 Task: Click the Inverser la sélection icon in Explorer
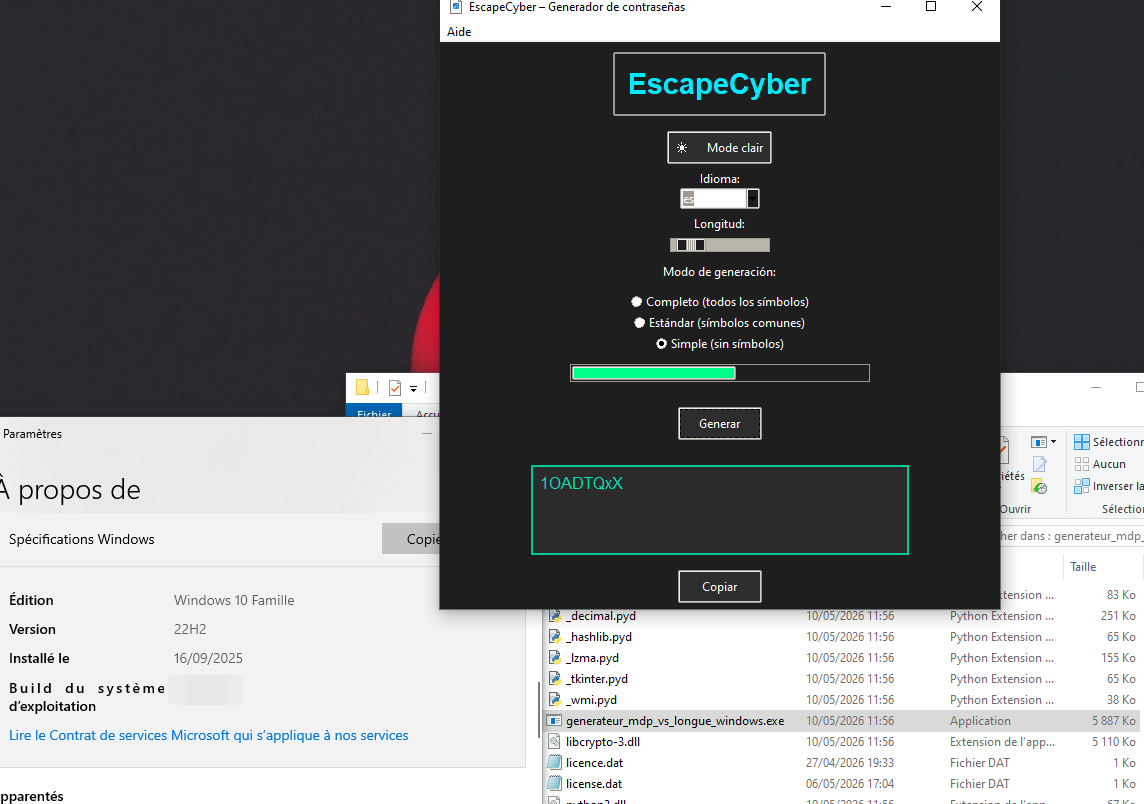pyautogui.click(x=1082, y=486)
